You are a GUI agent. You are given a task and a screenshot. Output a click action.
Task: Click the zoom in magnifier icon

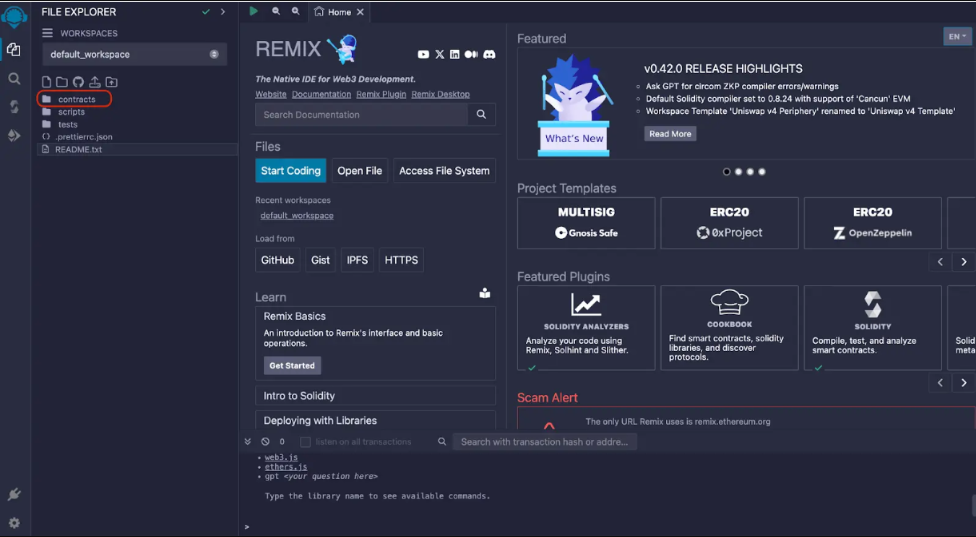296,11
